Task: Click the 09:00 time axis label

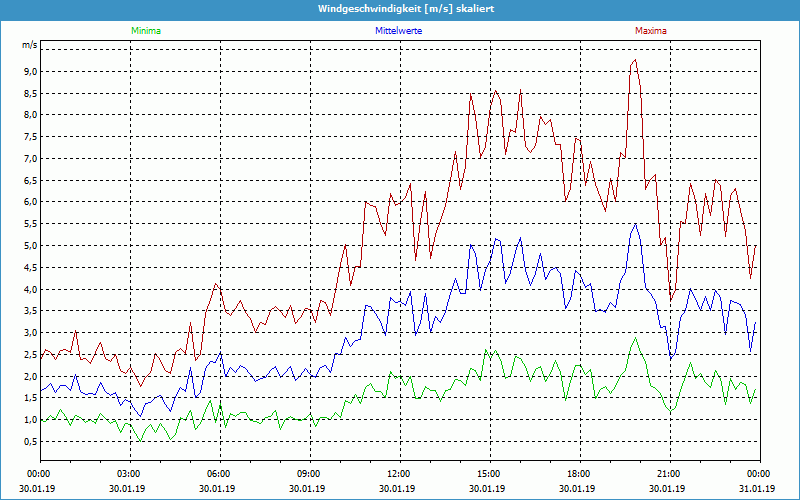Action: (x=309, y=474)
